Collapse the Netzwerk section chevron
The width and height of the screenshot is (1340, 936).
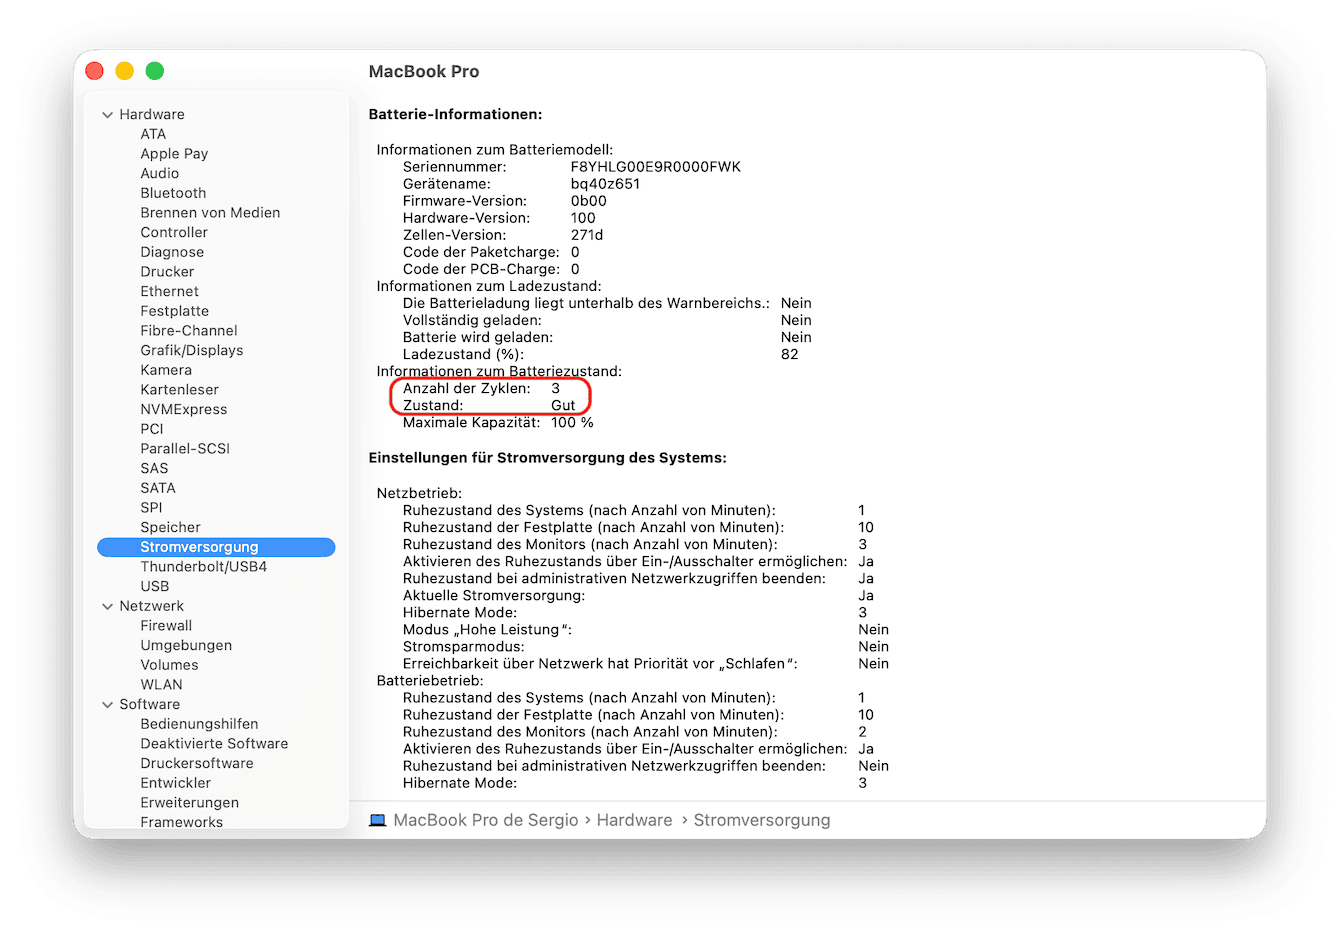click(107, 606)
